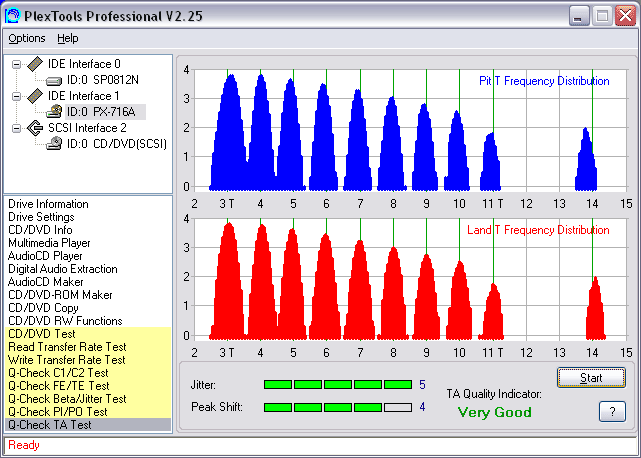Image resolution: width=641 pixels, height=458 pixels.
Task: Click the IDE Interface 0 chip icon
Action: [x=35, y=64]
